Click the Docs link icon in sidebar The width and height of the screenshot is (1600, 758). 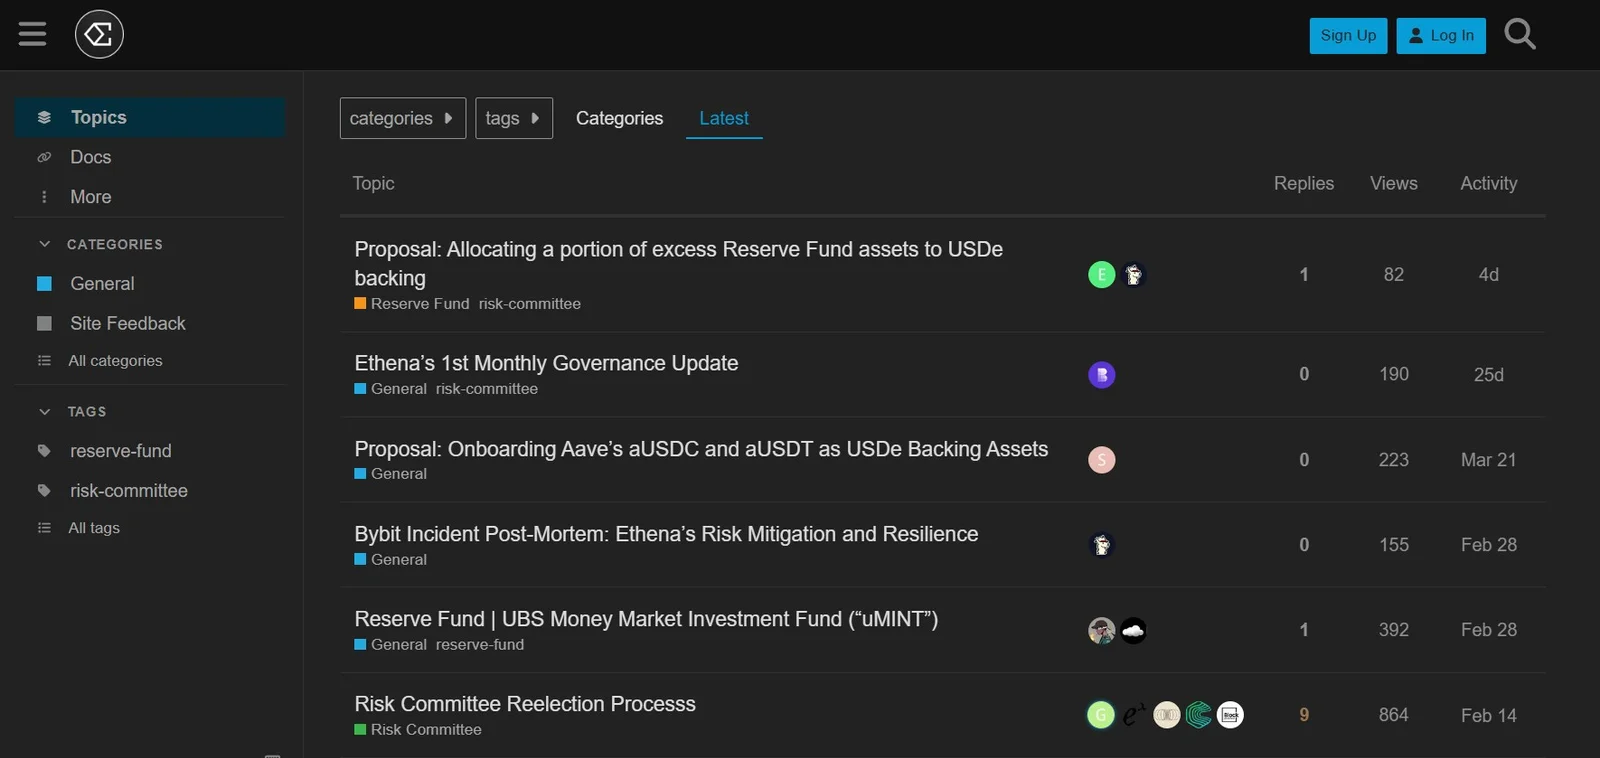pyautogui.click(x=44, y=157)
